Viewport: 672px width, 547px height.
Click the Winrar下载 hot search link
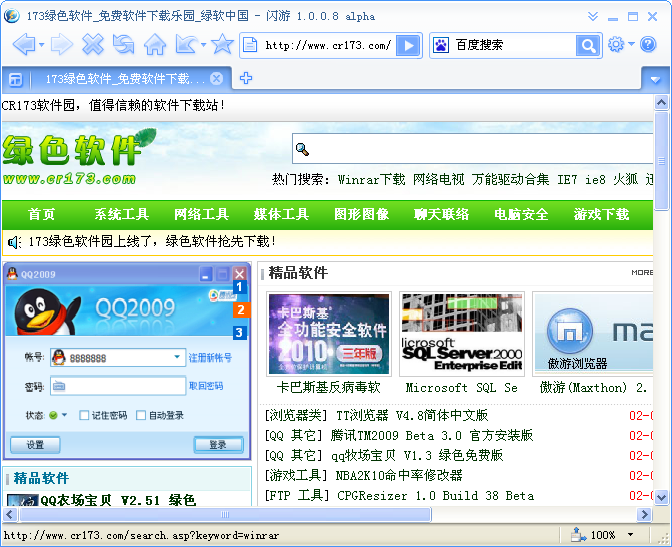(371, 179)
